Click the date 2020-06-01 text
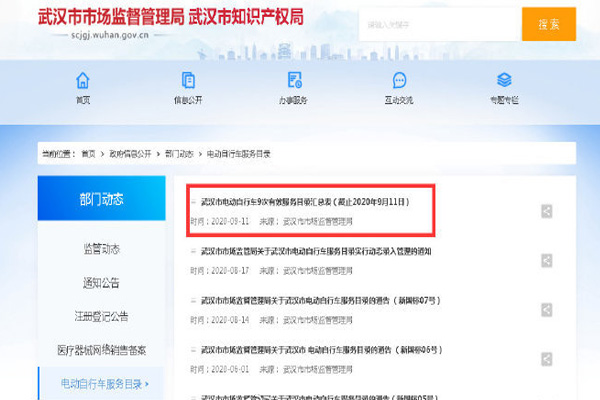The height and width of the screenshot is (400, 600). pos(230,369)
